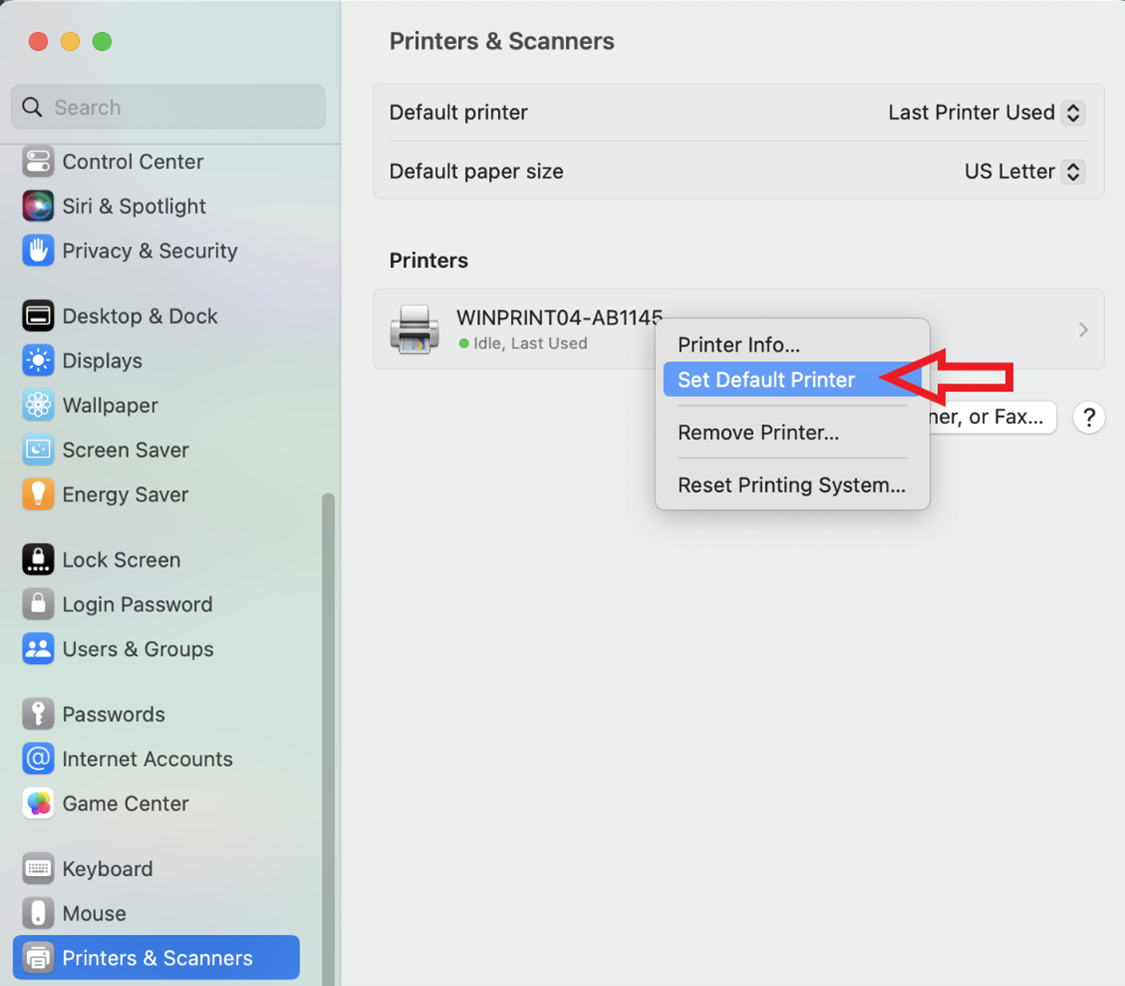Open the Energy Saver icon
Image resolution: width=1125 pixels, height=986 pixels.
click(37, 494)
